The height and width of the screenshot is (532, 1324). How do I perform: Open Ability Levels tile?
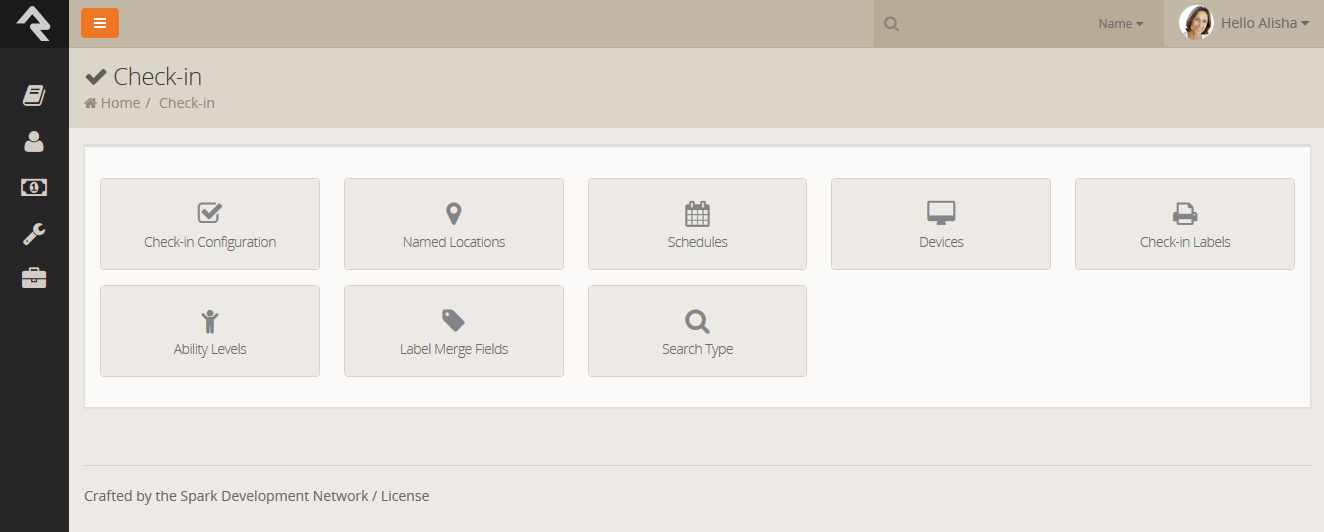tap(210, 331)
